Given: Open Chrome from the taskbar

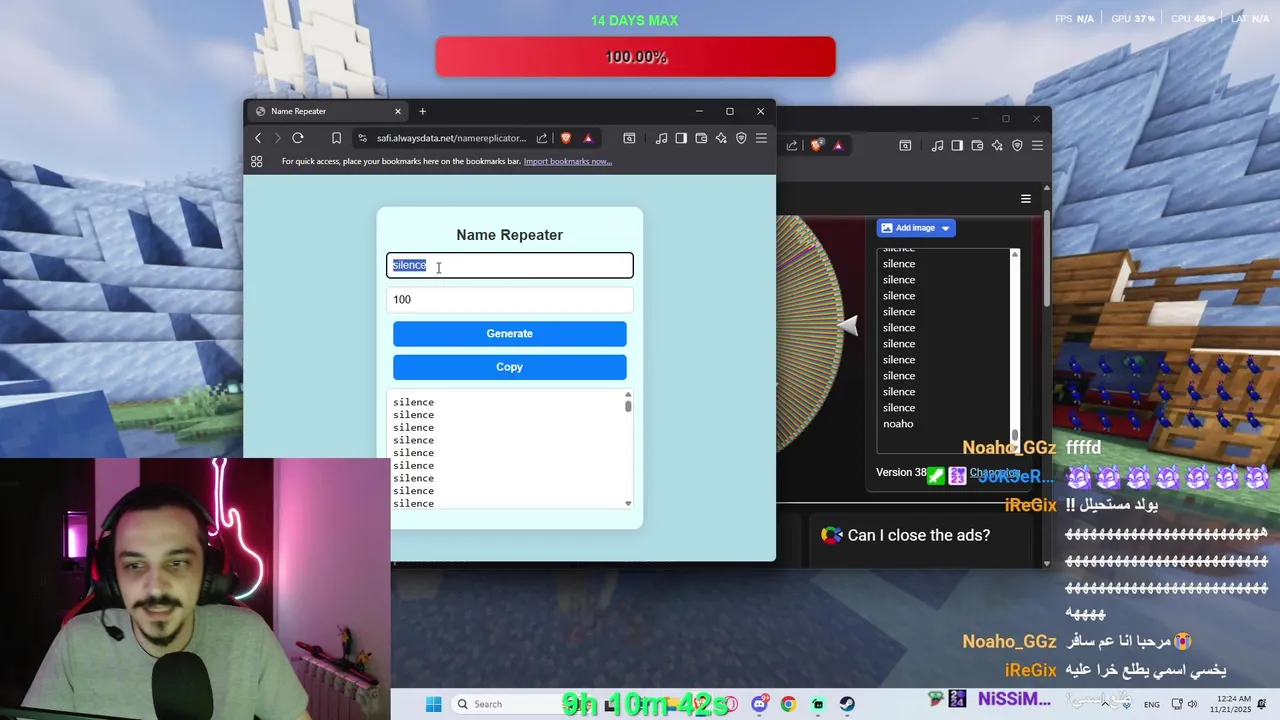Looking at the screenshot, I should [789, 704].
